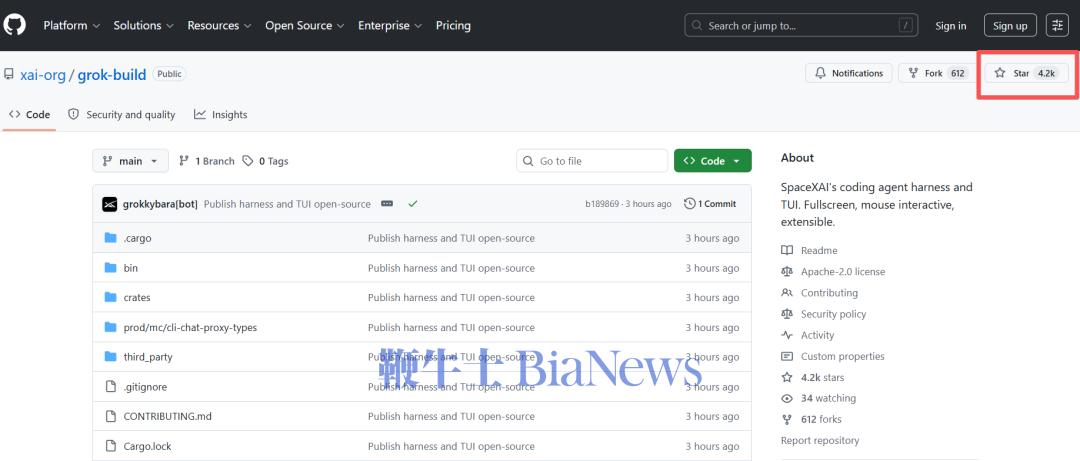This screenshot has width=1080, height=461.
Task: Click the Sign up button
Action: click(x=1010, y=25)
